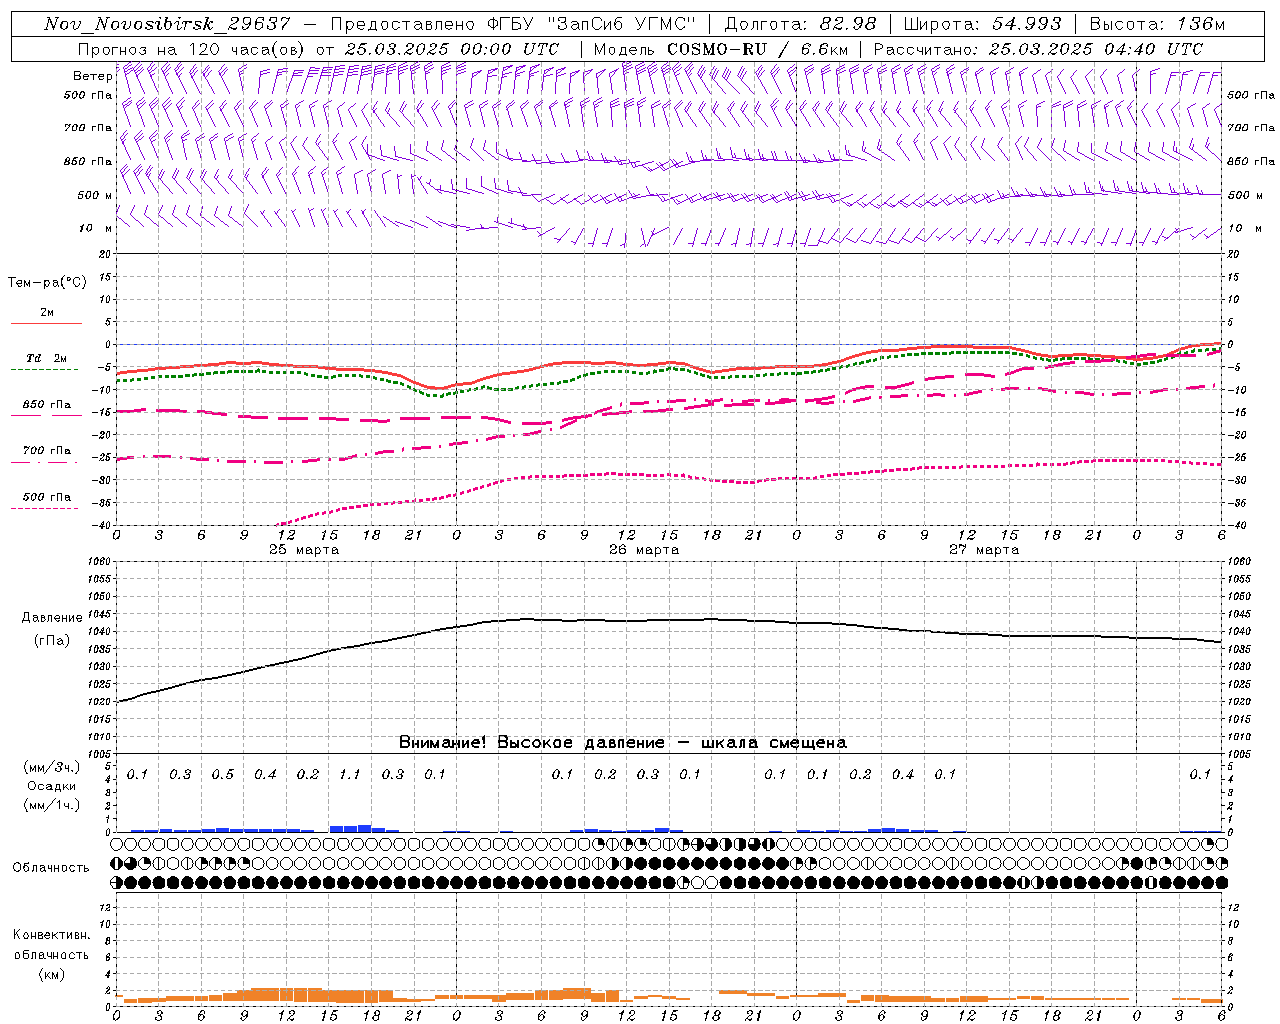The image size is (1280, 1024).
Task: Select the (гПа) unit under Давление
Action: (x=52, y=641)
